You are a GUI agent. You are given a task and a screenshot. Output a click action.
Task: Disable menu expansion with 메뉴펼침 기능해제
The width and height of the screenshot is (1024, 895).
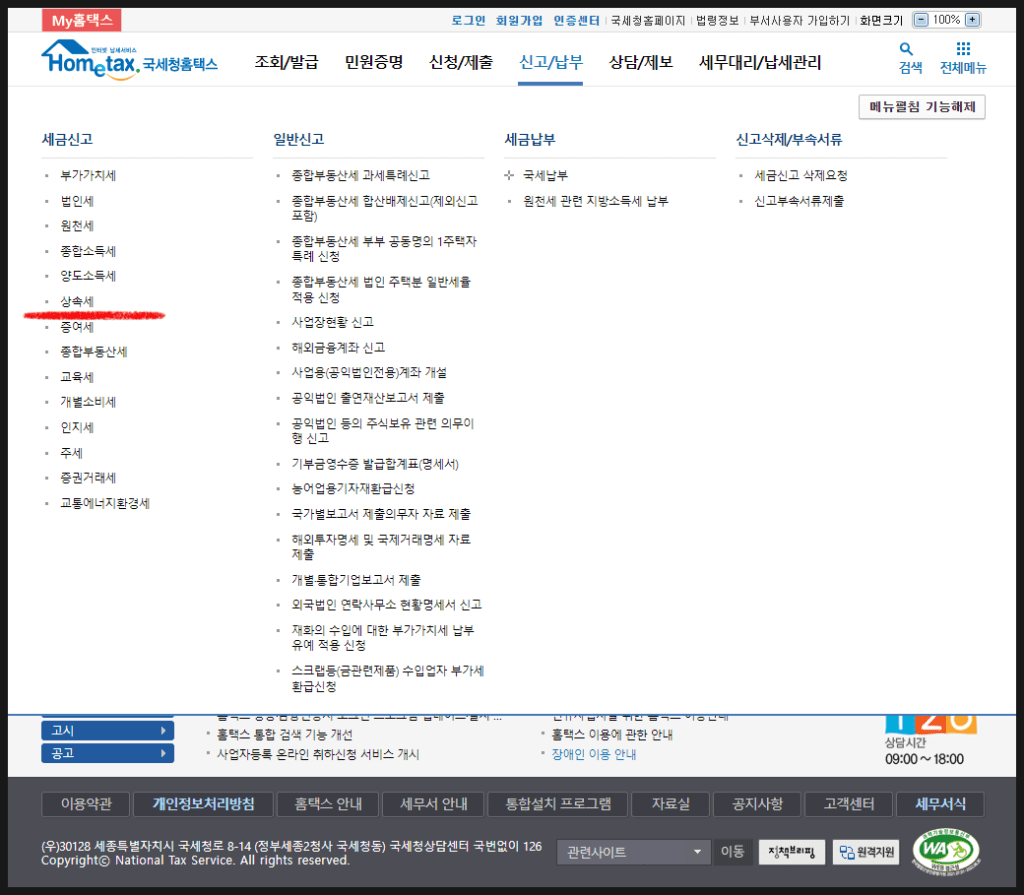921,107
